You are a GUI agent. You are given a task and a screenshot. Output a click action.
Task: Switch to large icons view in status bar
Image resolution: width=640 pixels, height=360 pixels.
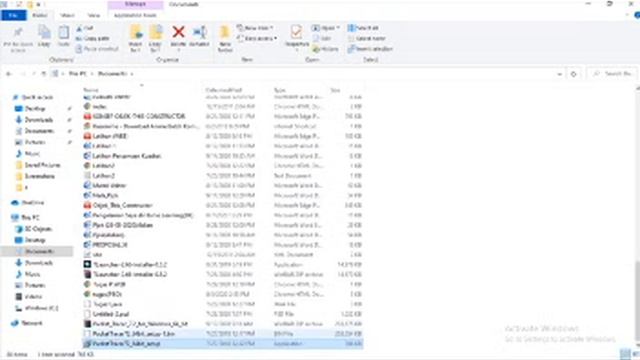pyautogui.click(x=637, y=354)
